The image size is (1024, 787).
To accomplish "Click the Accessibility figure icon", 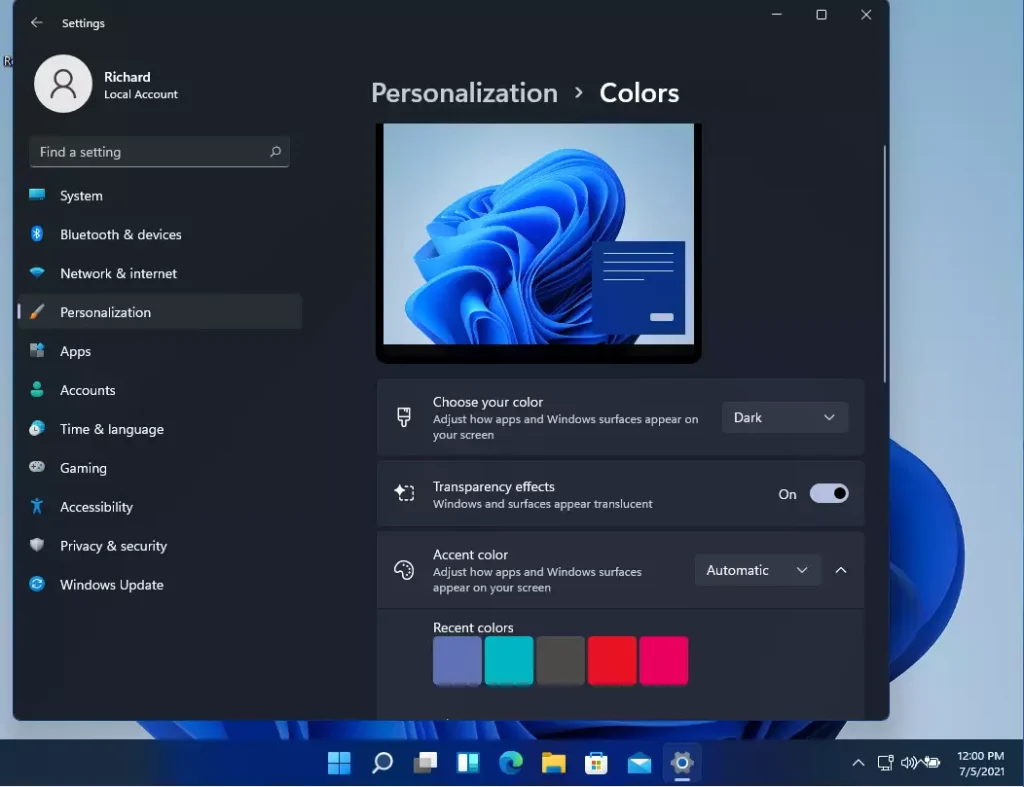I will pos(37,506).
